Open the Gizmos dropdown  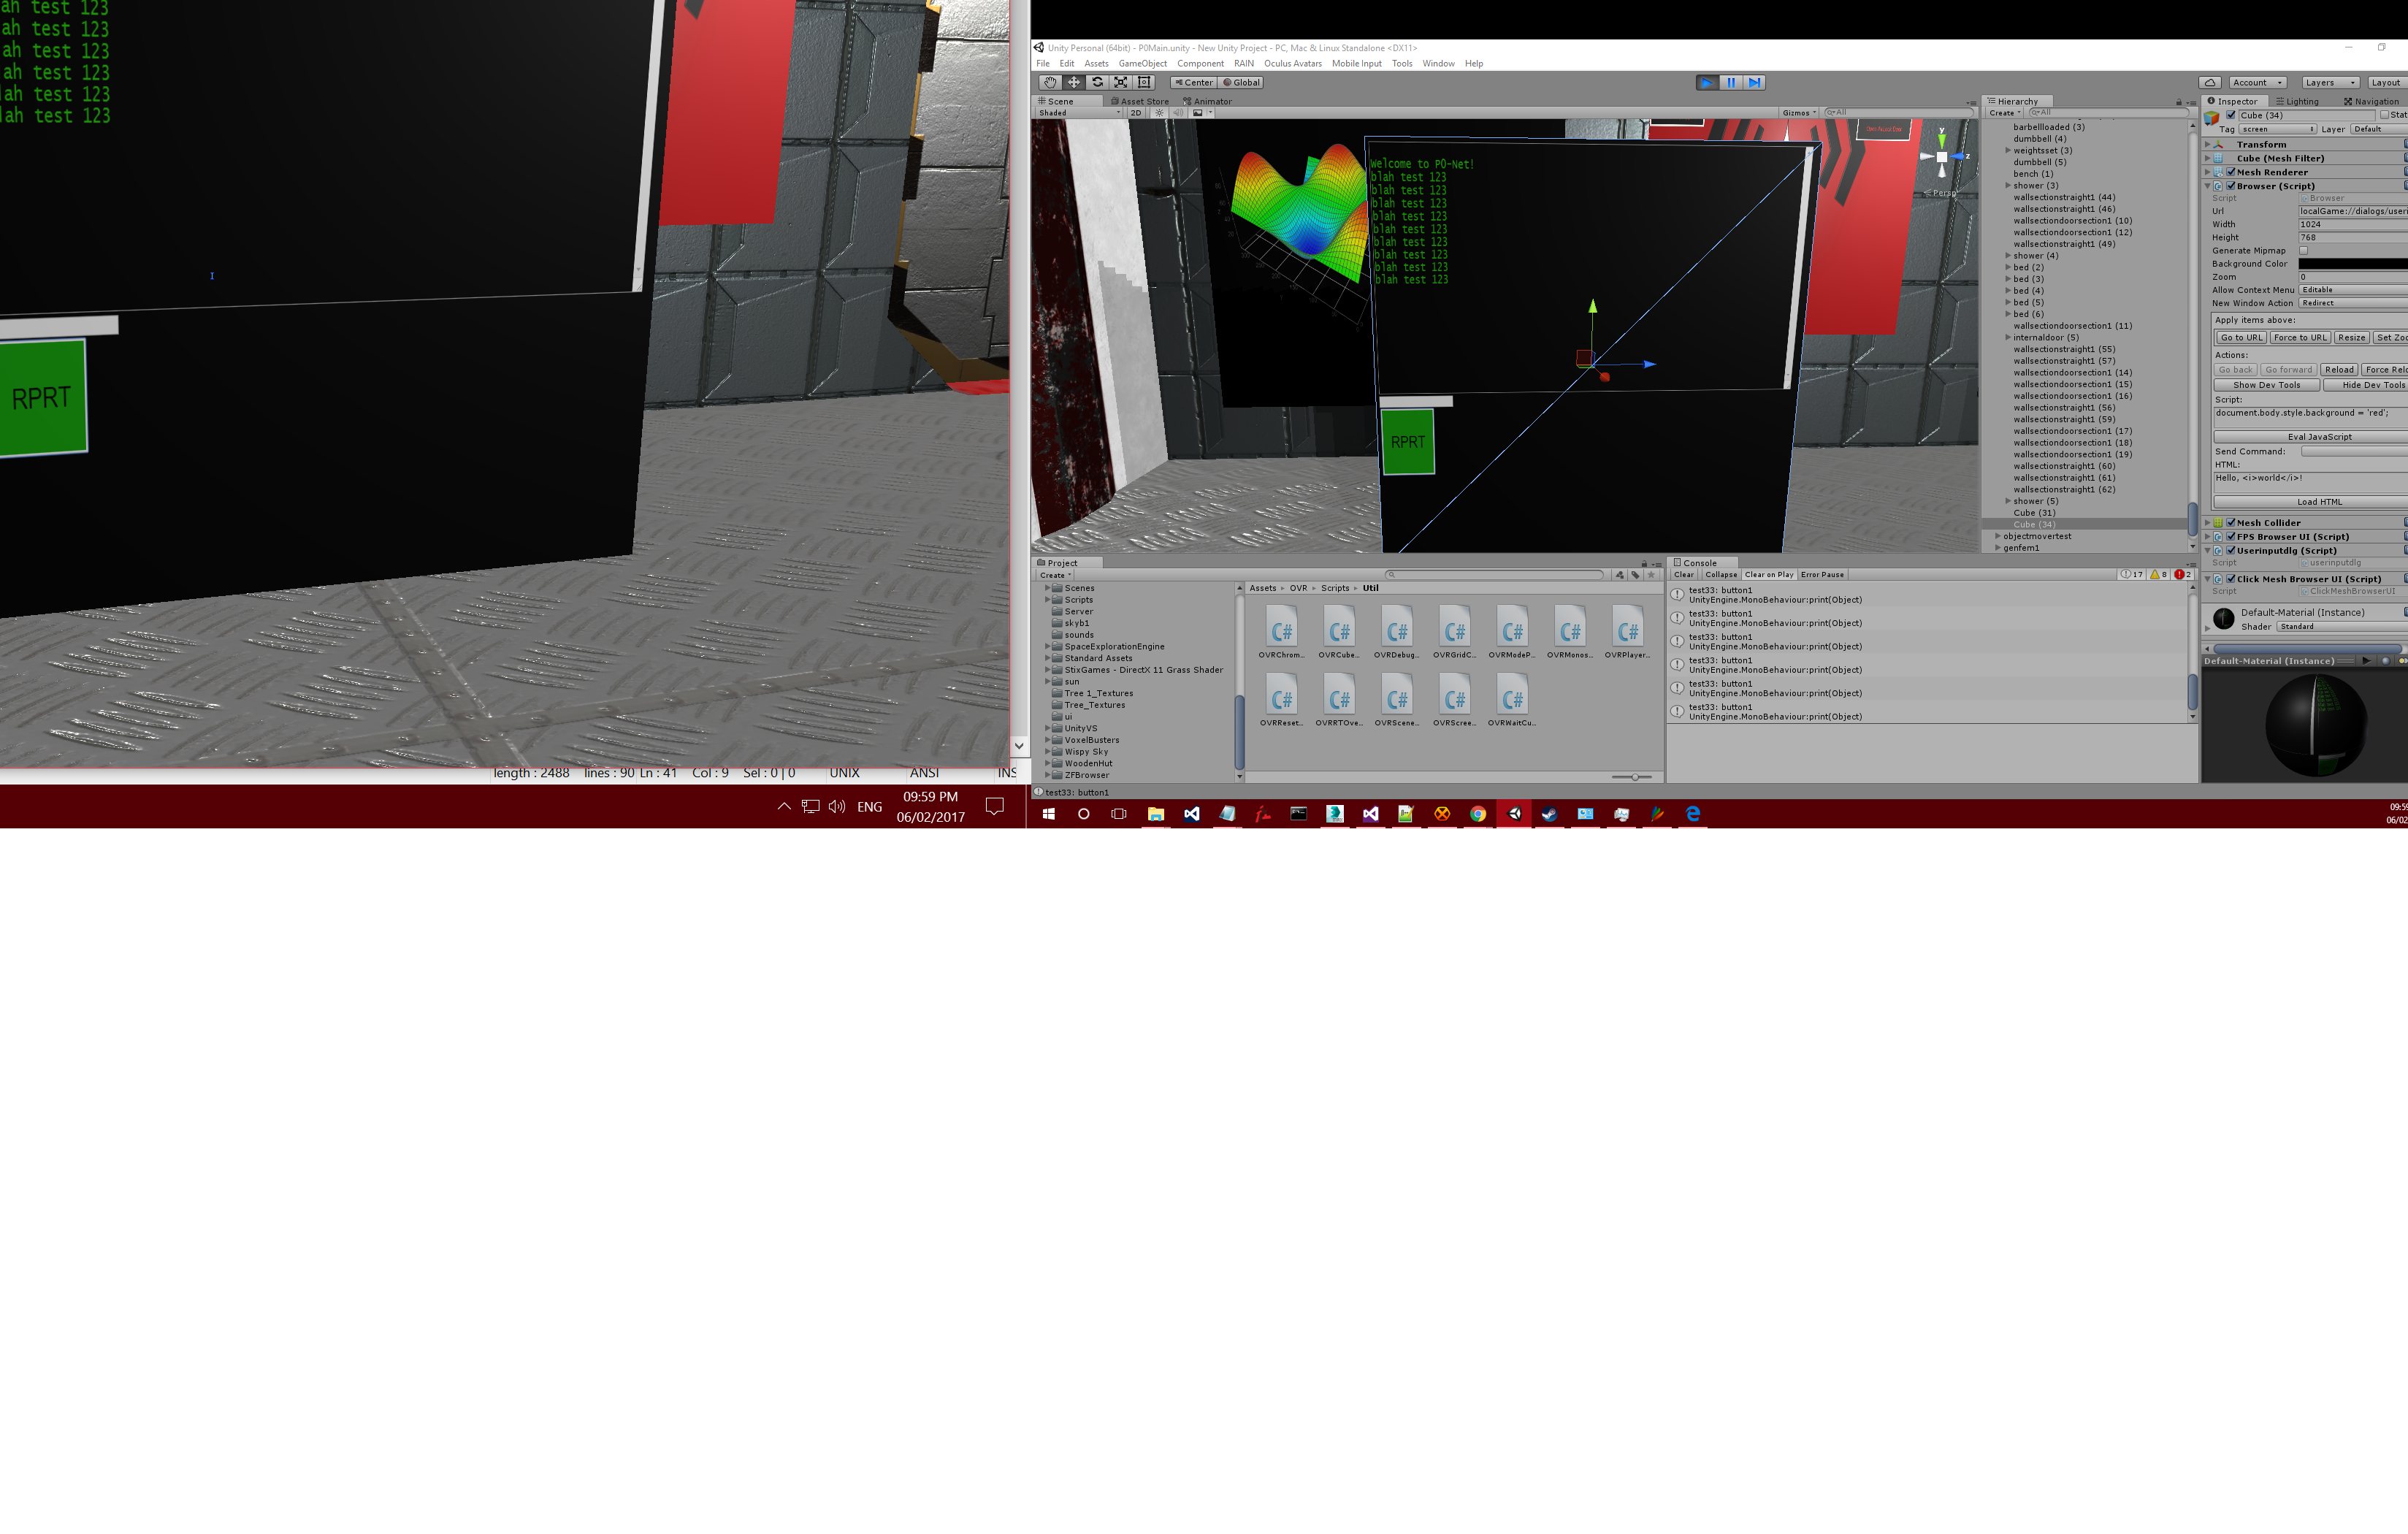pyautogui.click(x=1799, y=113)
